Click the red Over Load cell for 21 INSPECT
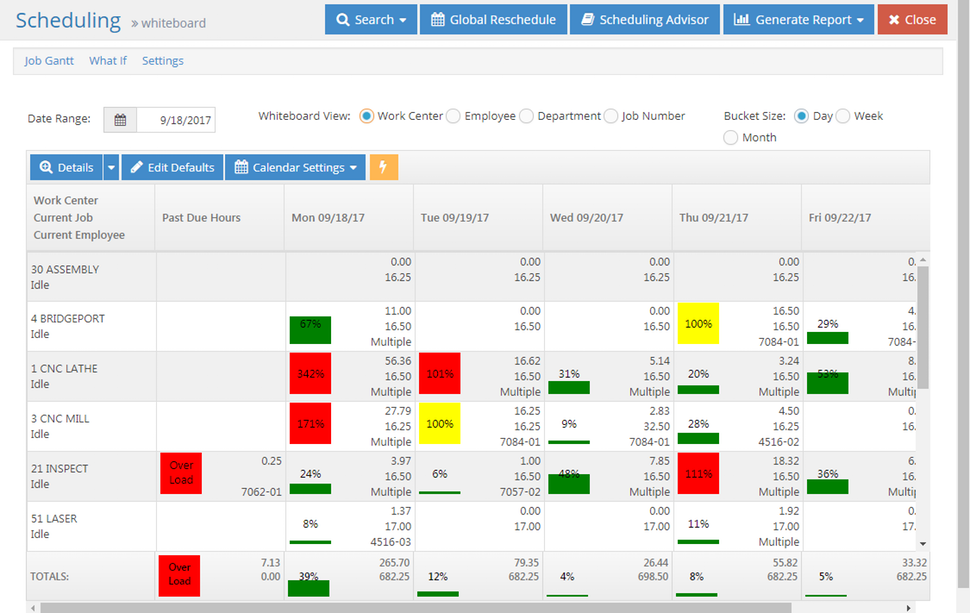The width and height of the screenshot is (970, 613). (x=180, y=473)
